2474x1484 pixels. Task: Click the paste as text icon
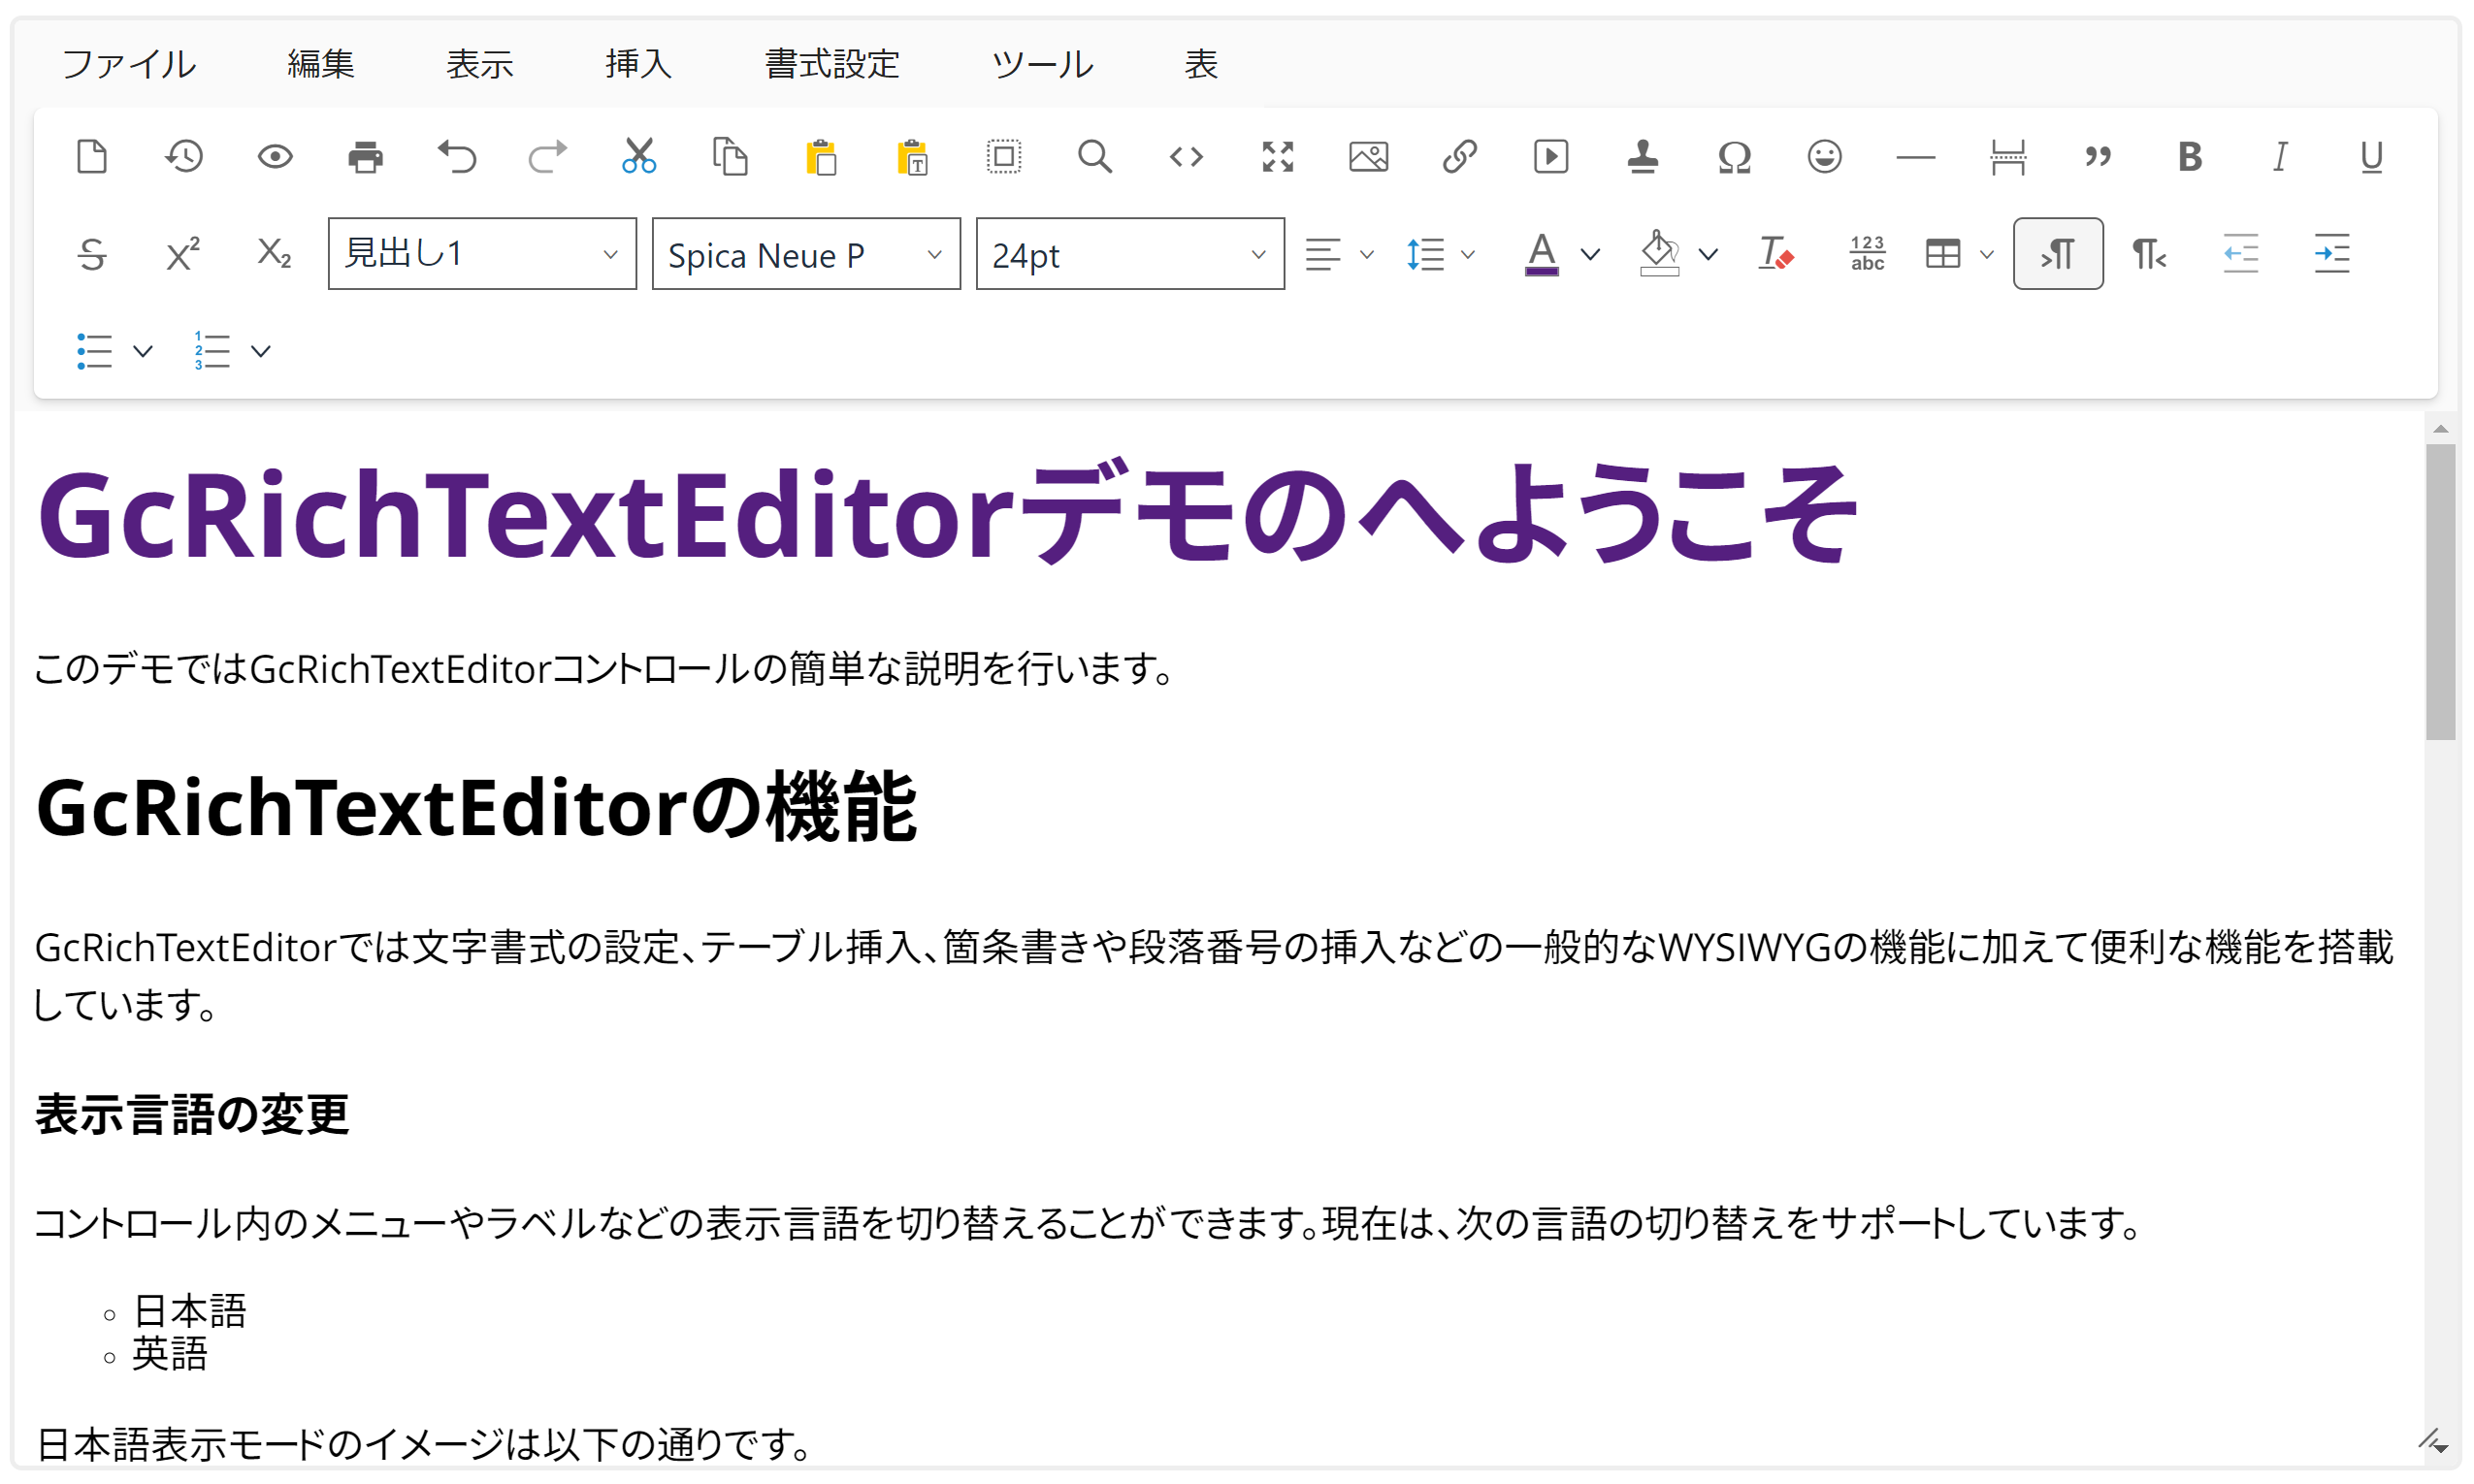pyautogui.click(x=913, y=157)
